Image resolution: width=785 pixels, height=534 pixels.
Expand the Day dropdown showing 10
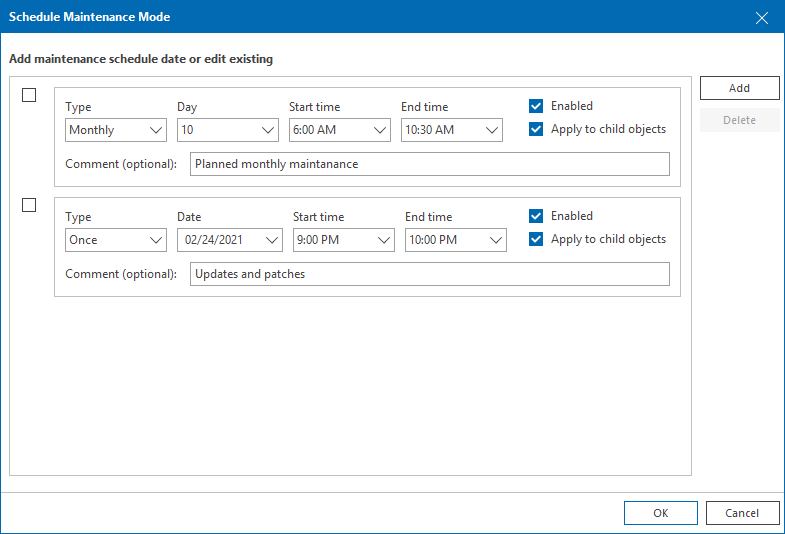coord(228,130)
